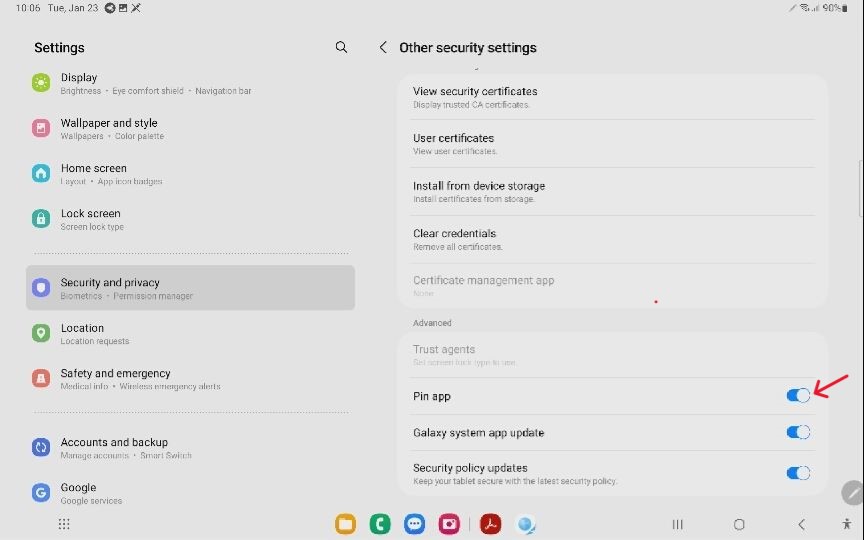The width and height of the screenshot is (864, 540).
Task: Turn off the Pin app toggle
Action: (x=798, y=395)
